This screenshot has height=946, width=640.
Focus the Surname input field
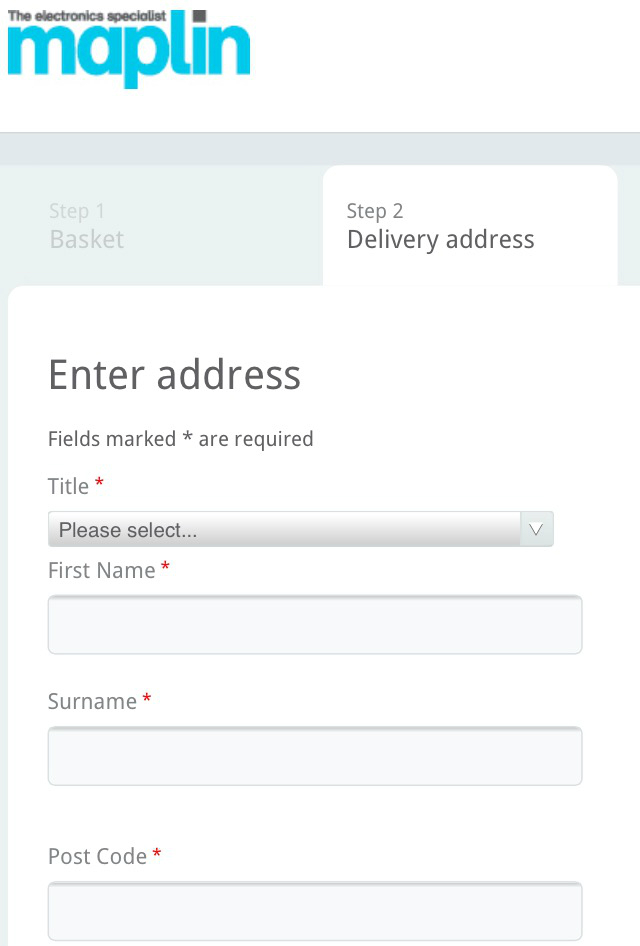(x=315, y=756)
